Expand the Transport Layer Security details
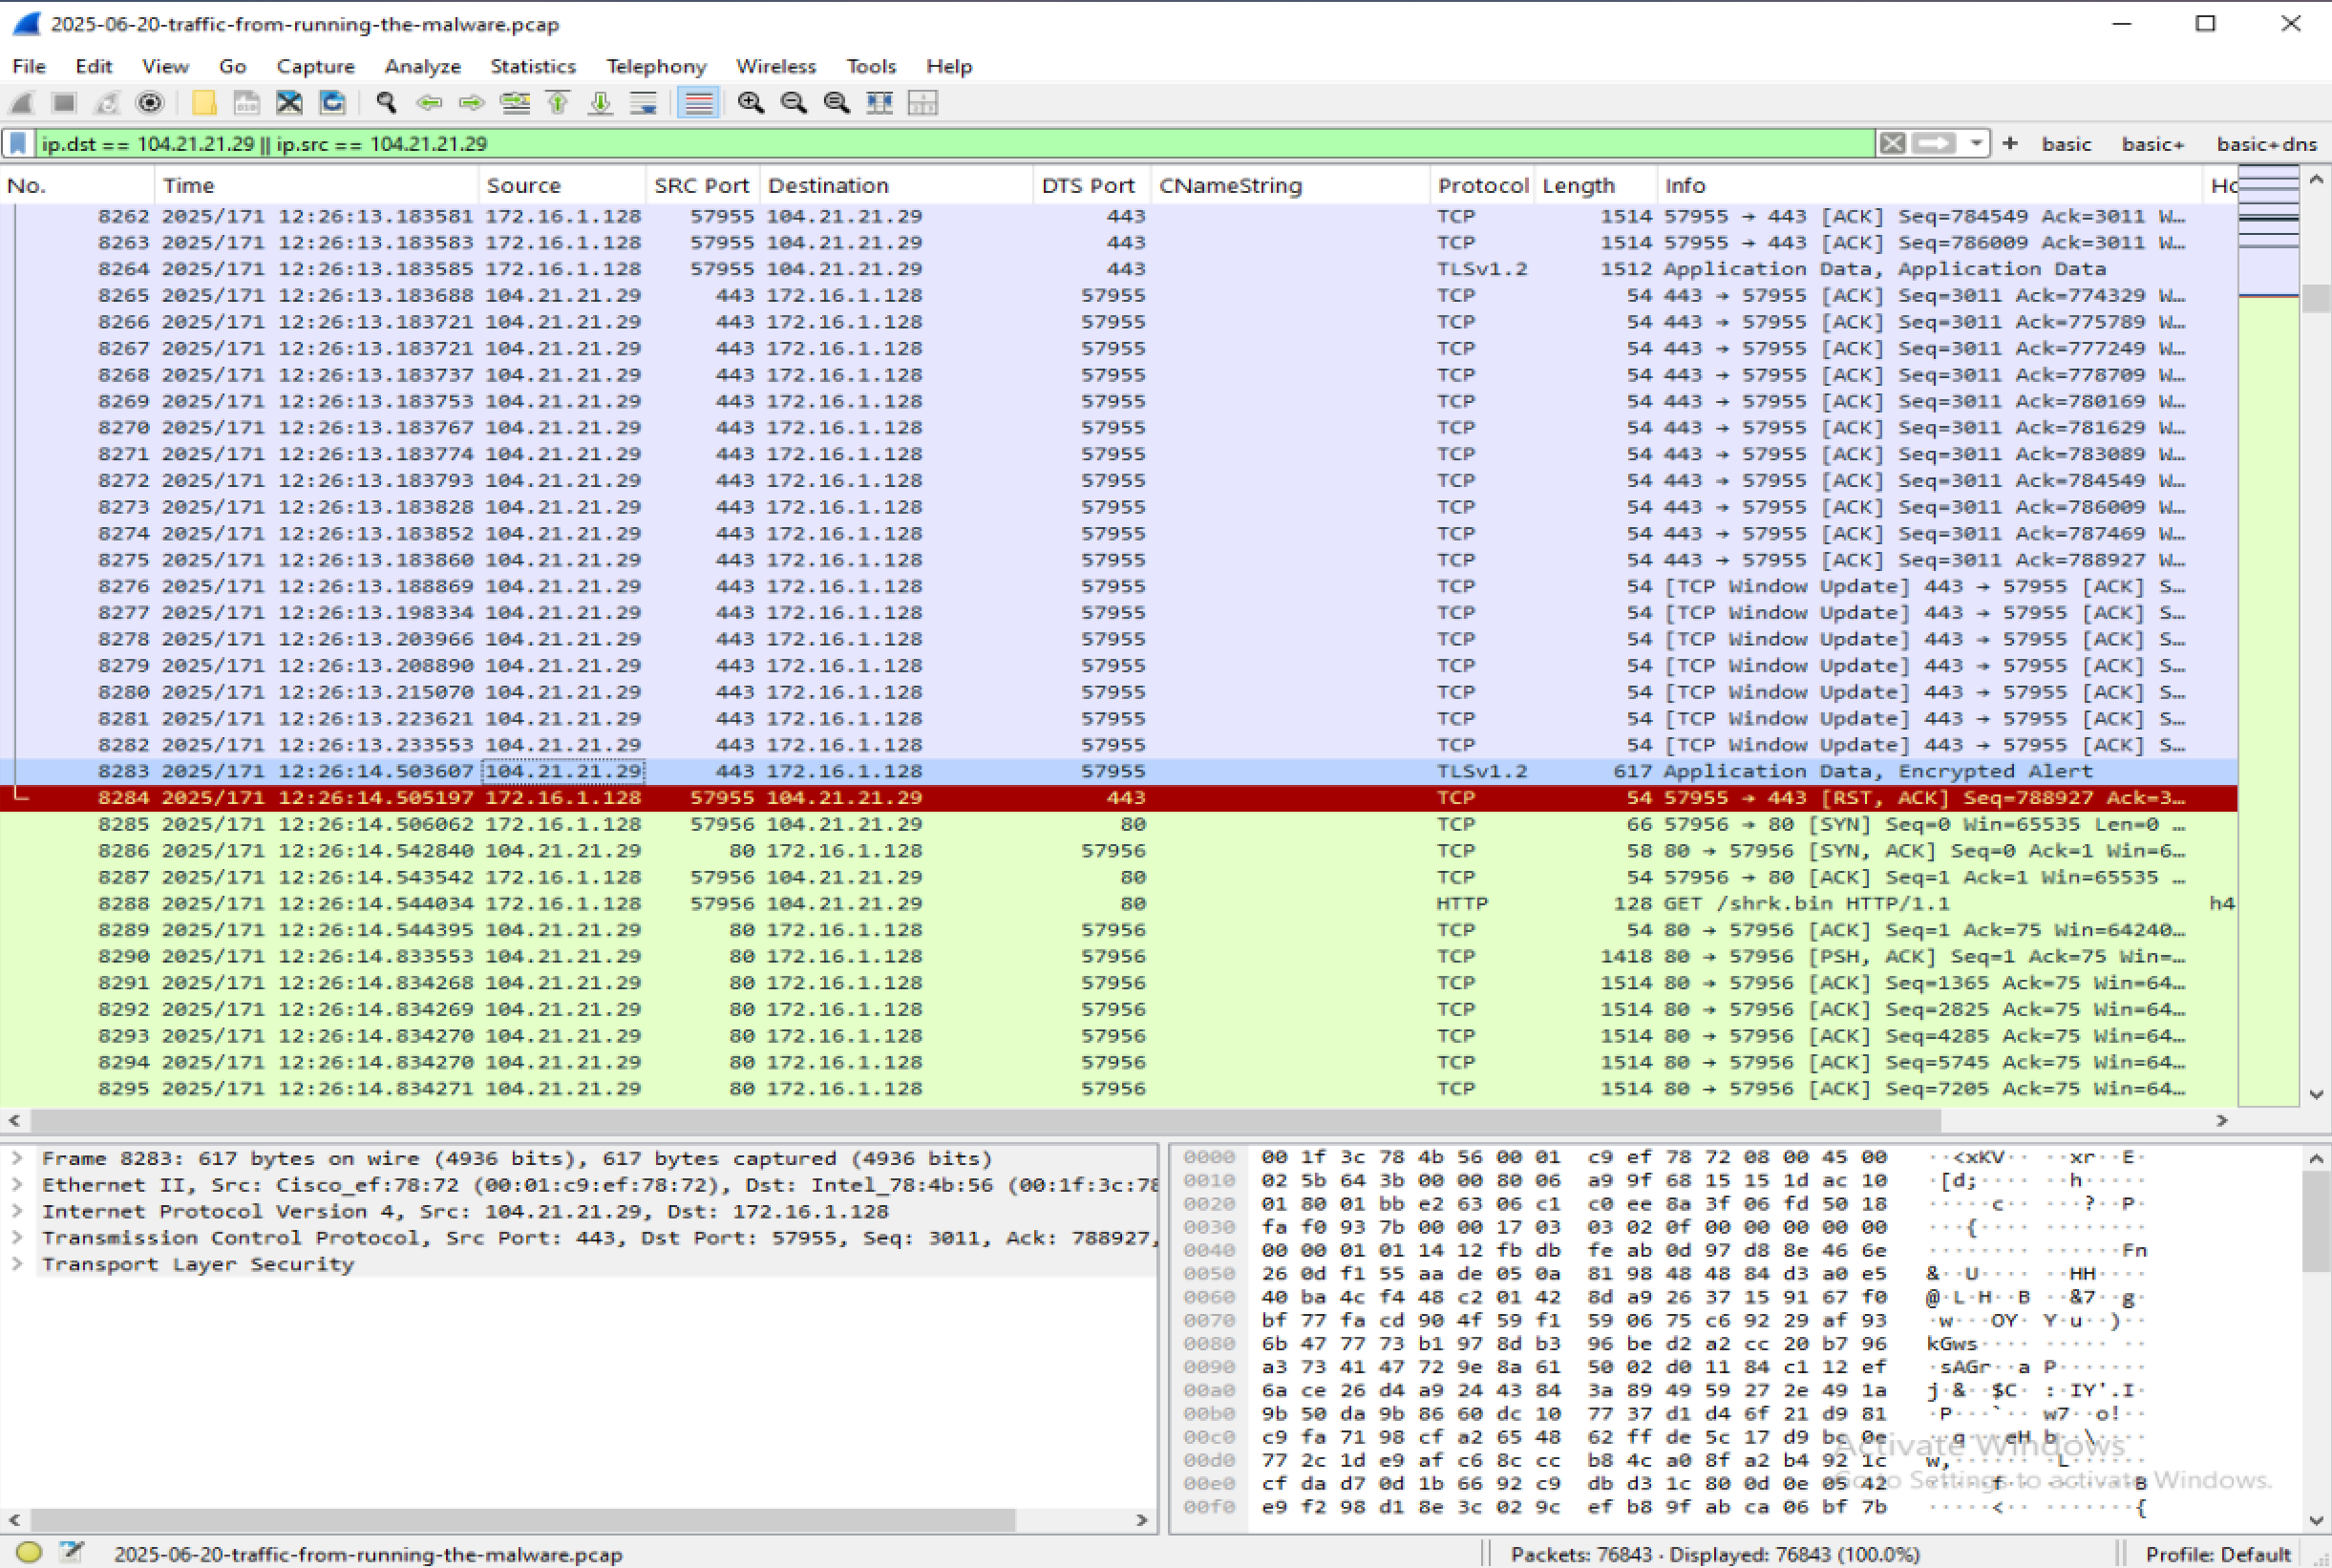The width and height of the screenshot is (2332, 1568). (17, 1263)
